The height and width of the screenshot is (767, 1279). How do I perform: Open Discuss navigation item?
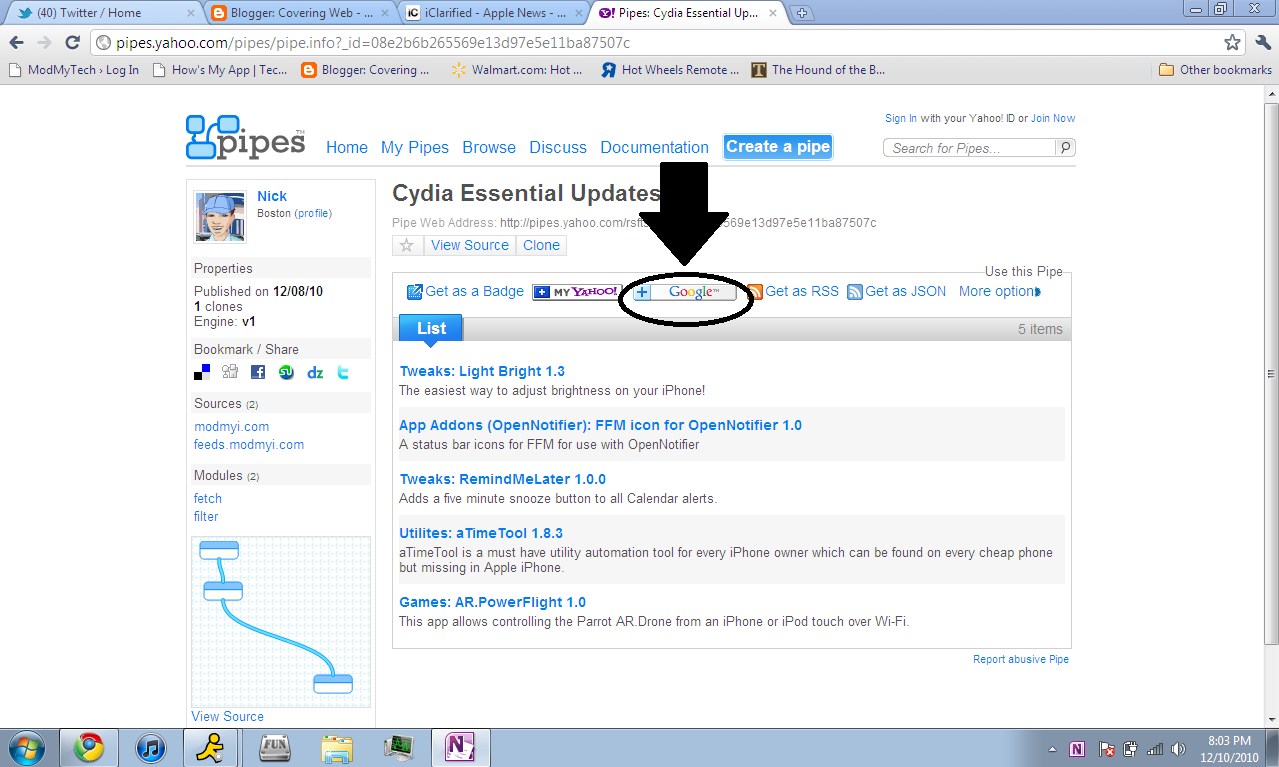[558, 147]
